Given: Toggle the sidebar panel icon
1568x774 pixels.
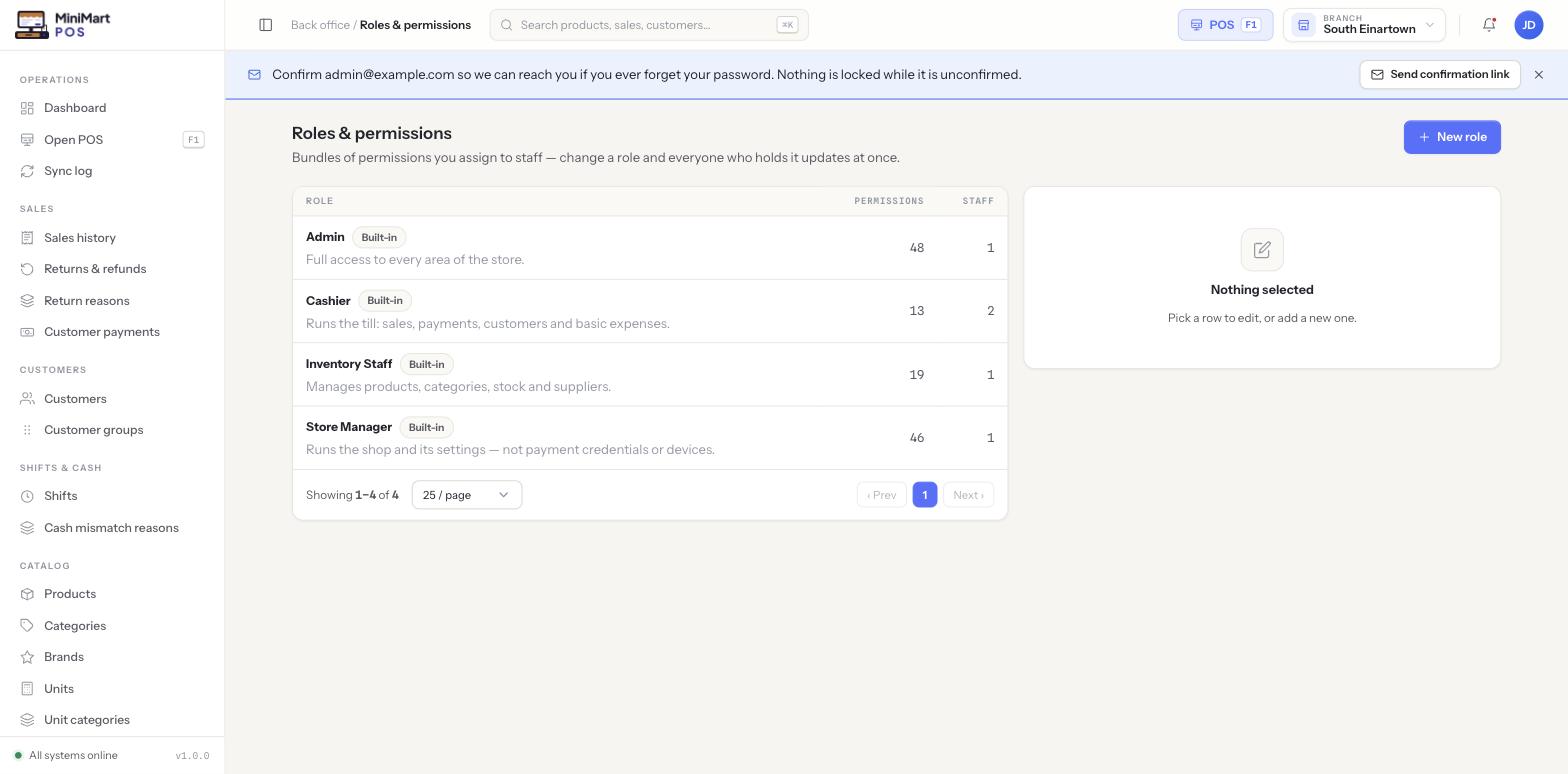Looking at the screenshot, I should coord(266,25).
